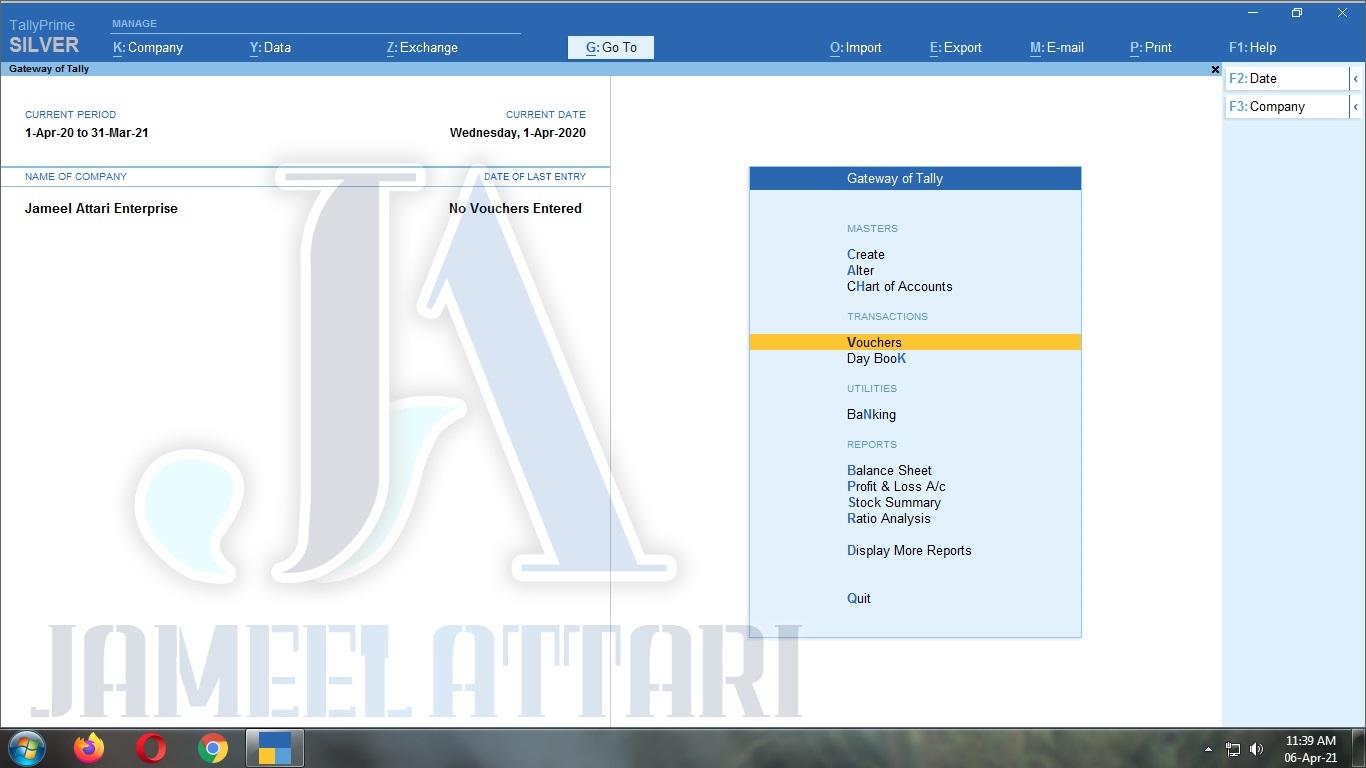Click the DATE OF LAST ENTRY label
This screenshot has width=1366, height=768.
(535, 176)
